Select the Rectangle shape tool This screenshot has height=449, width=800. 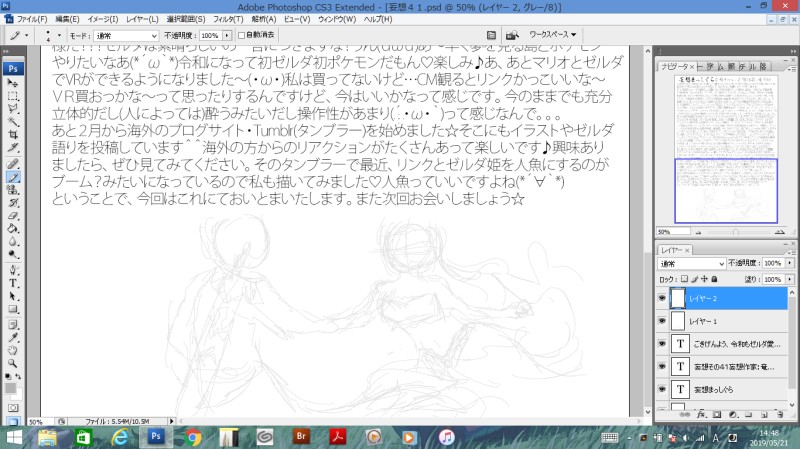13,309
